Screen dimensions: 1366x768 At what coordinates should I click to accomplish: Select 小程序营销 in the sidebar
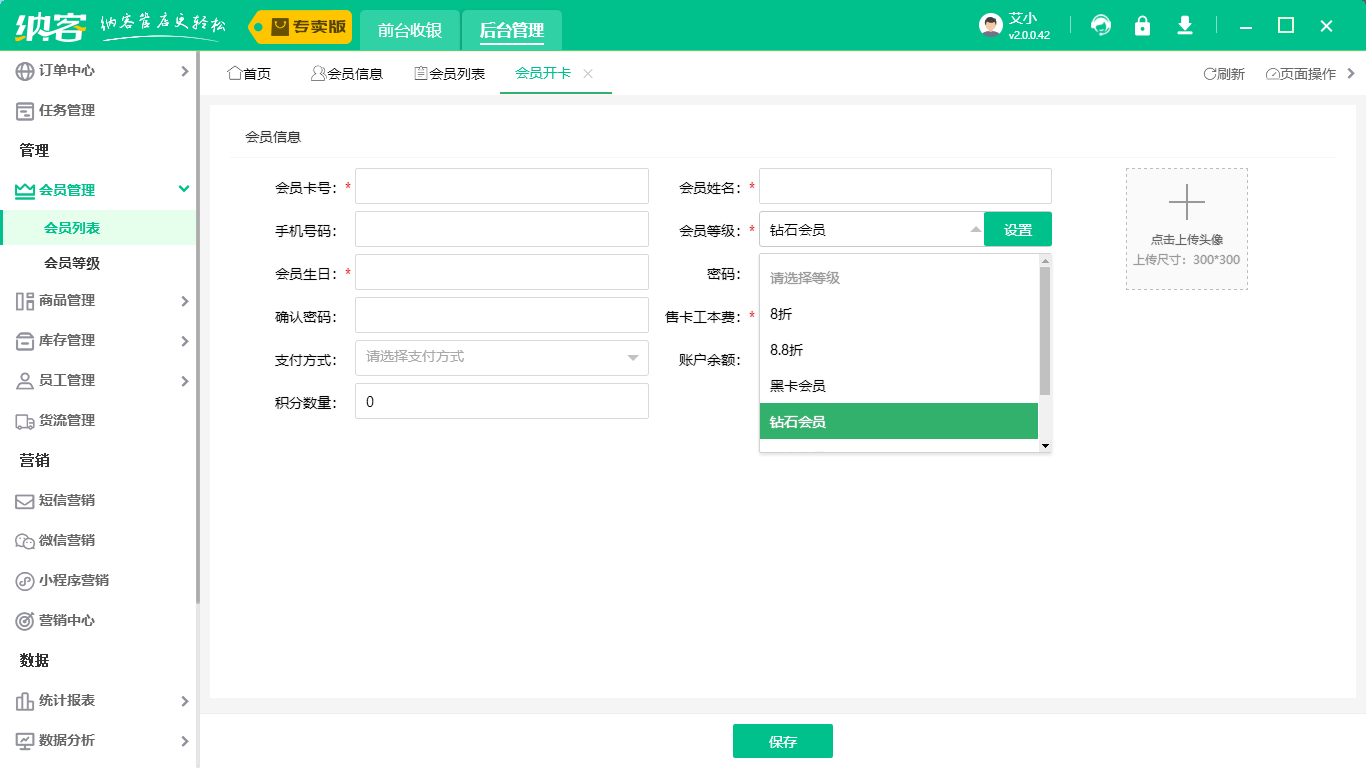(70, 581)
